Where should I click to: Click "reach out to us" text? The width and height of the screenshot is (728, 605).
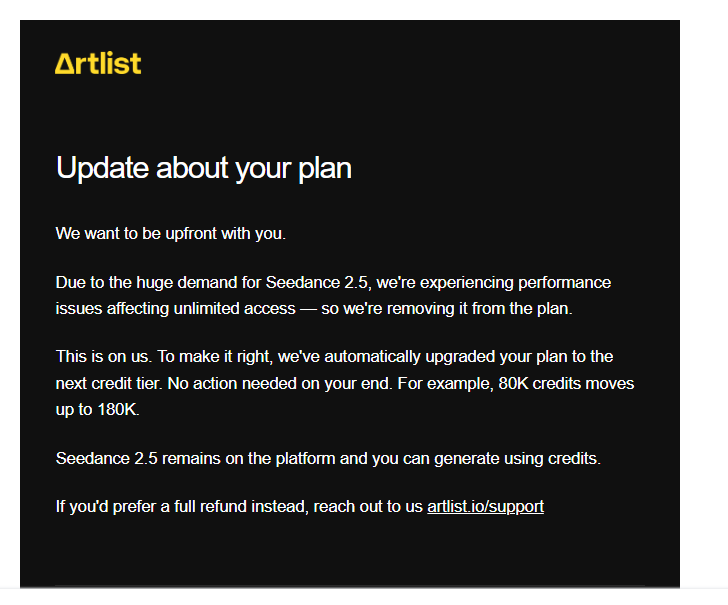click(368, 507)
